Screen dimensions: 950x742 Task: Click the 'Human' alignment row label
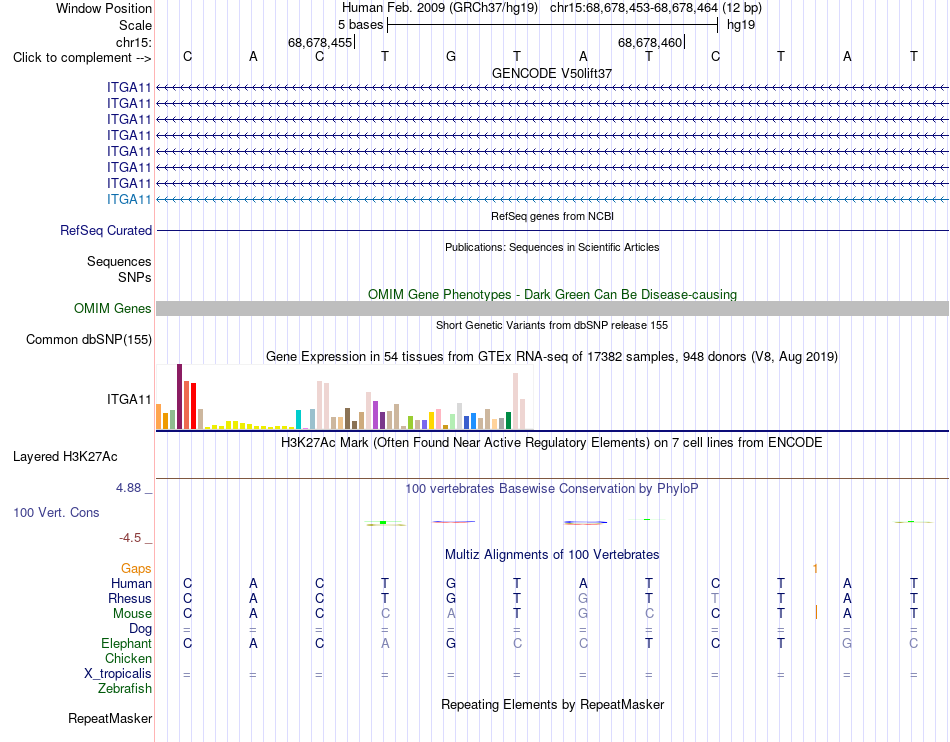(131, 584)
